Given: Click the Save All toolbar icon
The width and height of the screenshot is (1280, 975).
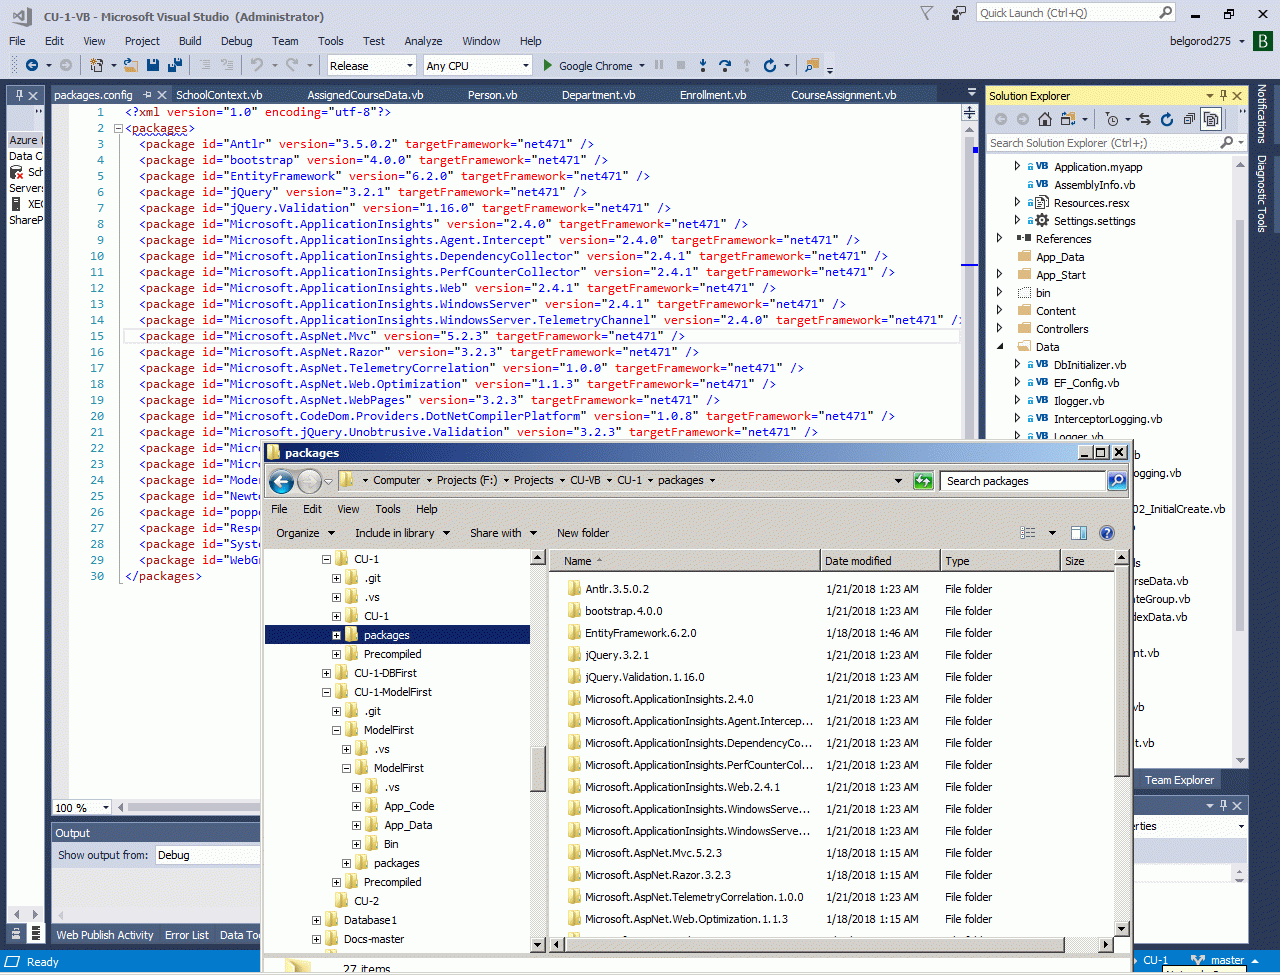Looking at the screenshot, I should [174, 65].
